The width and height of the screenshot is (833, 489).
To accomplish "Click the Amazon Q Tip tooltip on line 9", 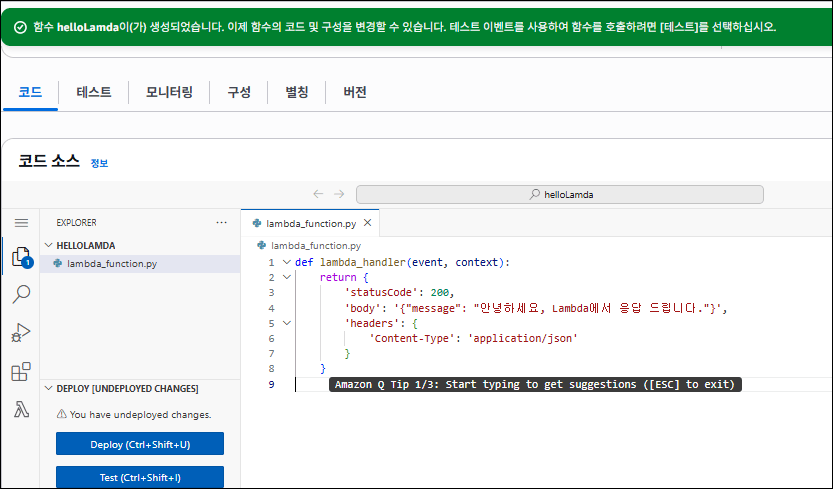I will 535,384.
